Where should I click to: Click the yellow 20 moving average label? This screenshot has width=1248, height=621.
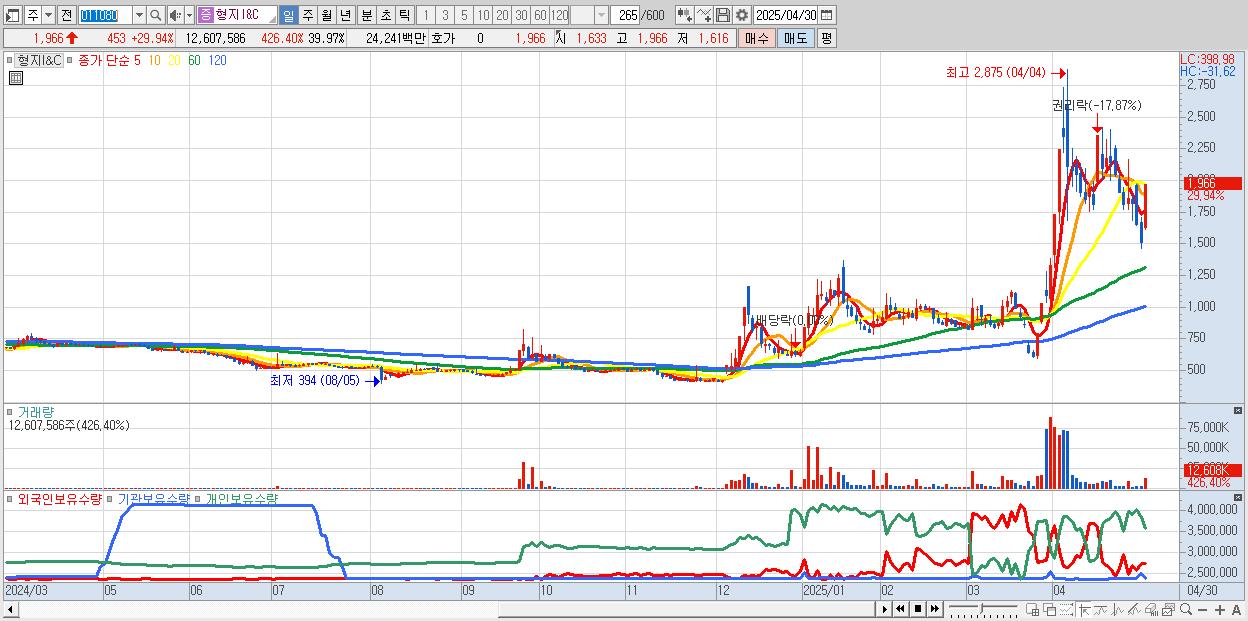pos(175,60)
